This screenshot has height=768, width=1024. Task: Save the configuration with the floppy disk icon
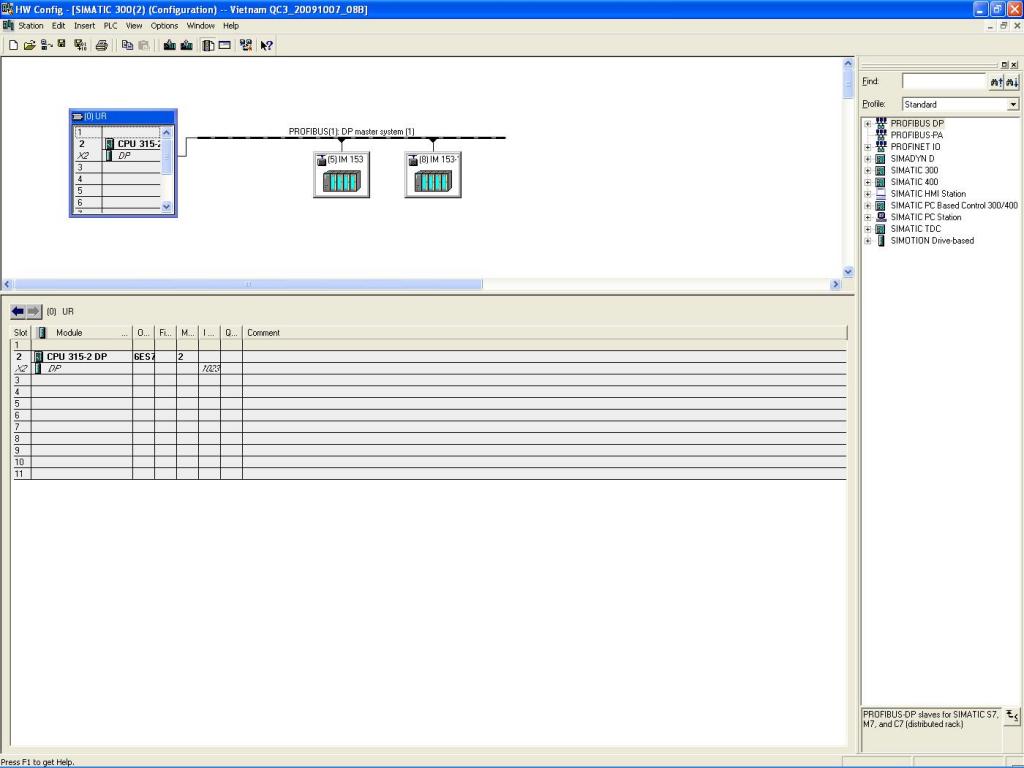click(61, 44)
